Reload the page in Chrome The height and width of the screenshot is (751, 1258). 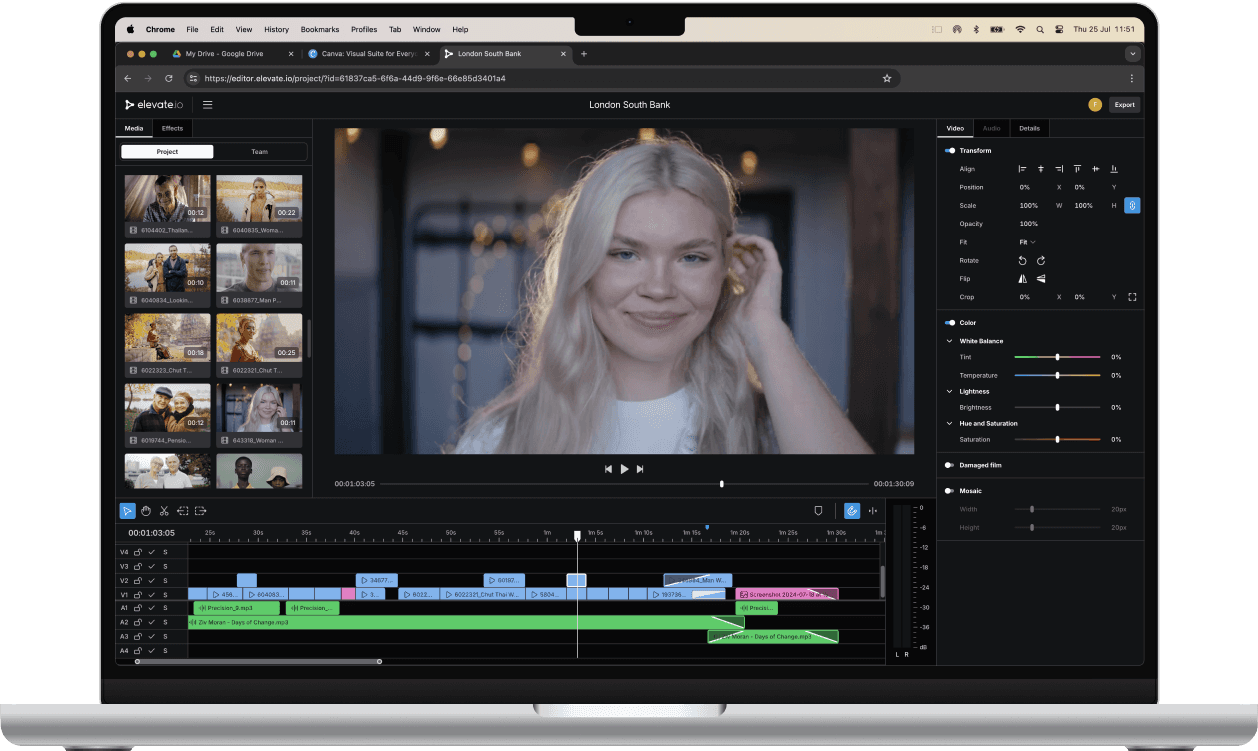pyautogui.click(x=168, y=78)
